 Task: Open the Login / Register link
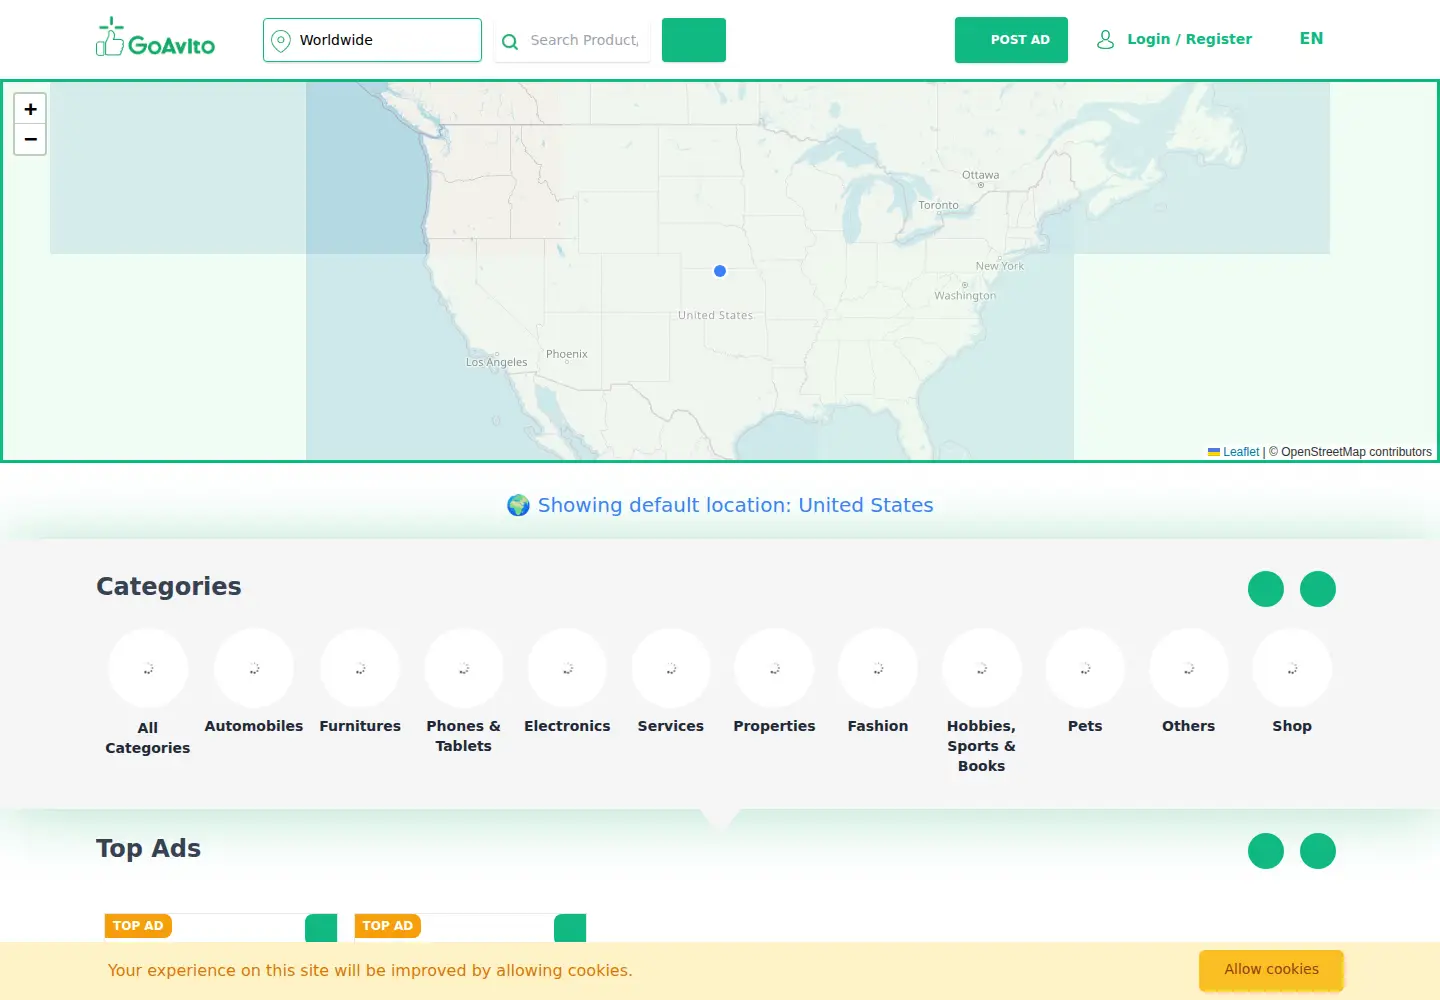click(x=1189, y=39)
